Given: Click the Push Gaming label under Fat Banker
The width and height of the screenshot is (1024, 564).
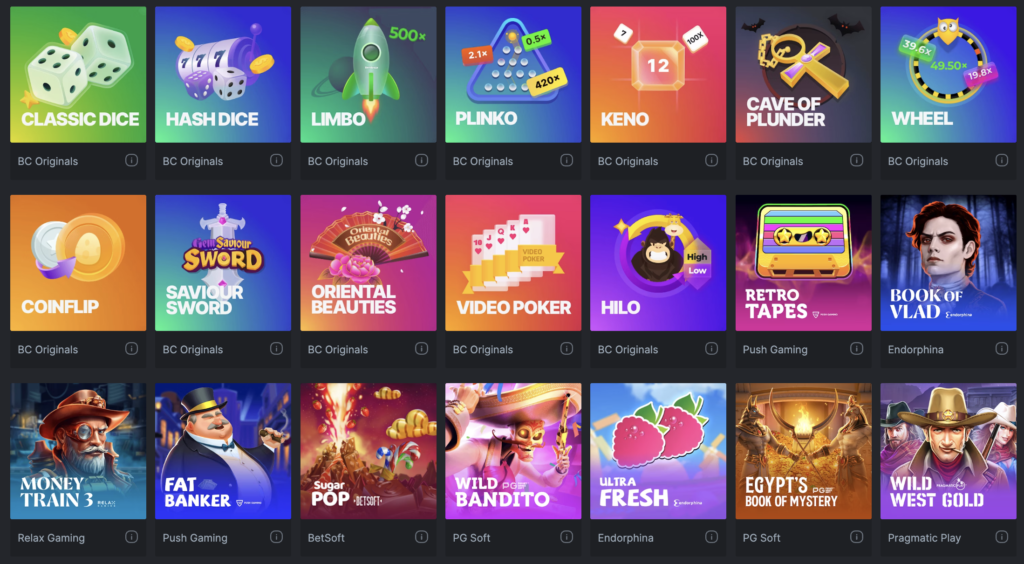Looking at the screenshot, I should click(195, 538).
